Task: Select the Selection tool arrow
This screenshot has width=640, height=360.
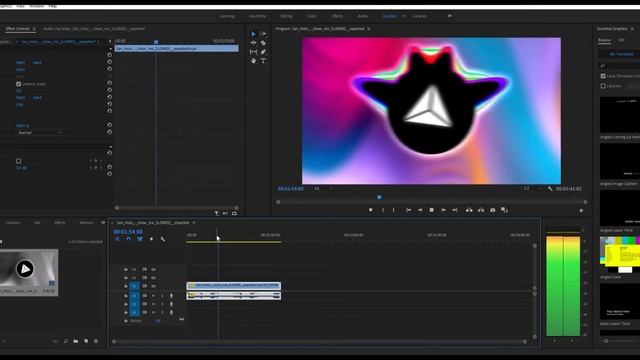Action: (253, 34)
